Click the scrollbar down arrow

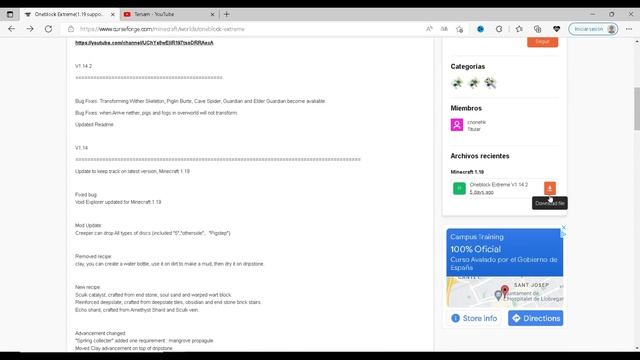(637, 348)
